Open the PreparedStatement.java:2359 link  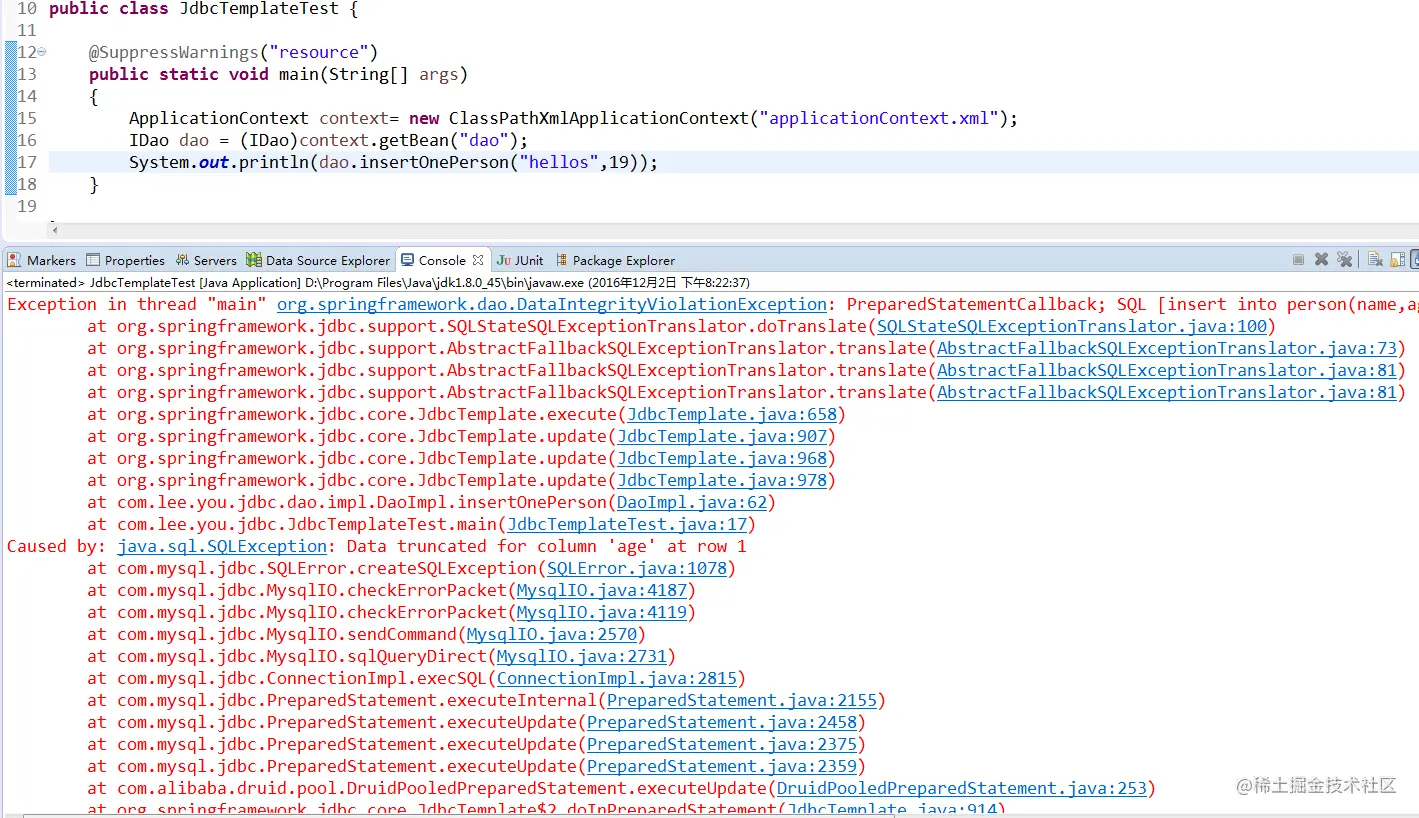pyautogui.click(x=722, y=766)
